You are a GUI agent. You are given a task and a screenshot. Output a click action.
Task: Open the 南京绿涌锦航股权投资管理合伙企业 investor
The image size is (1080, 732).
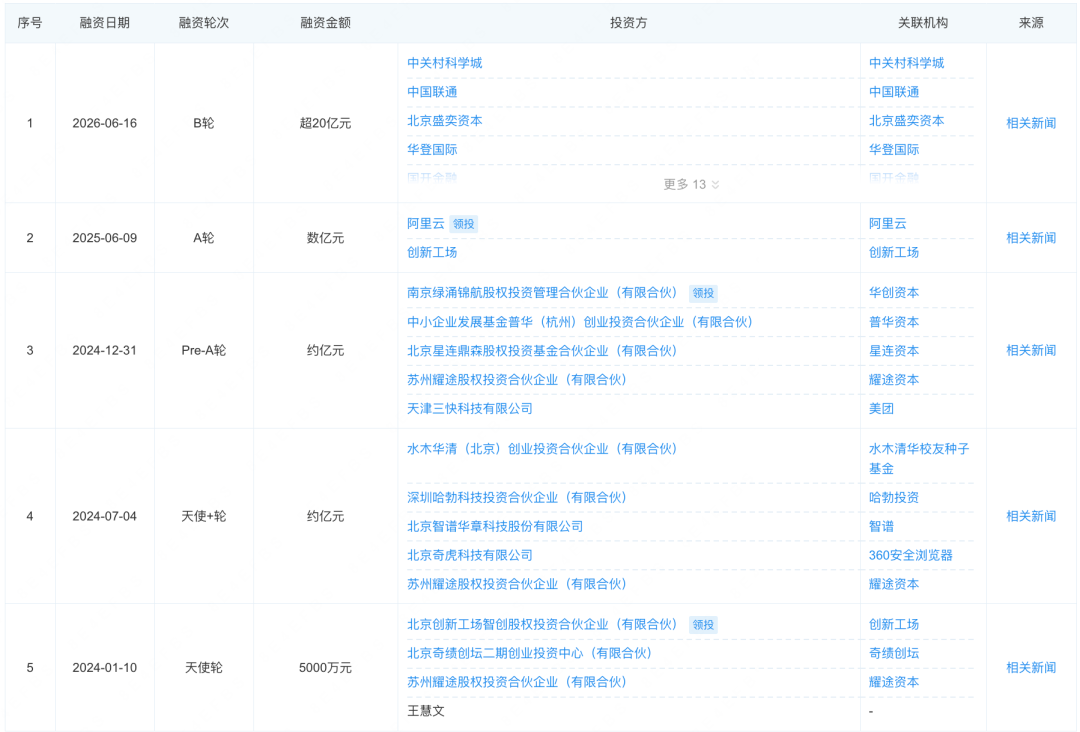tap(542, 293)
